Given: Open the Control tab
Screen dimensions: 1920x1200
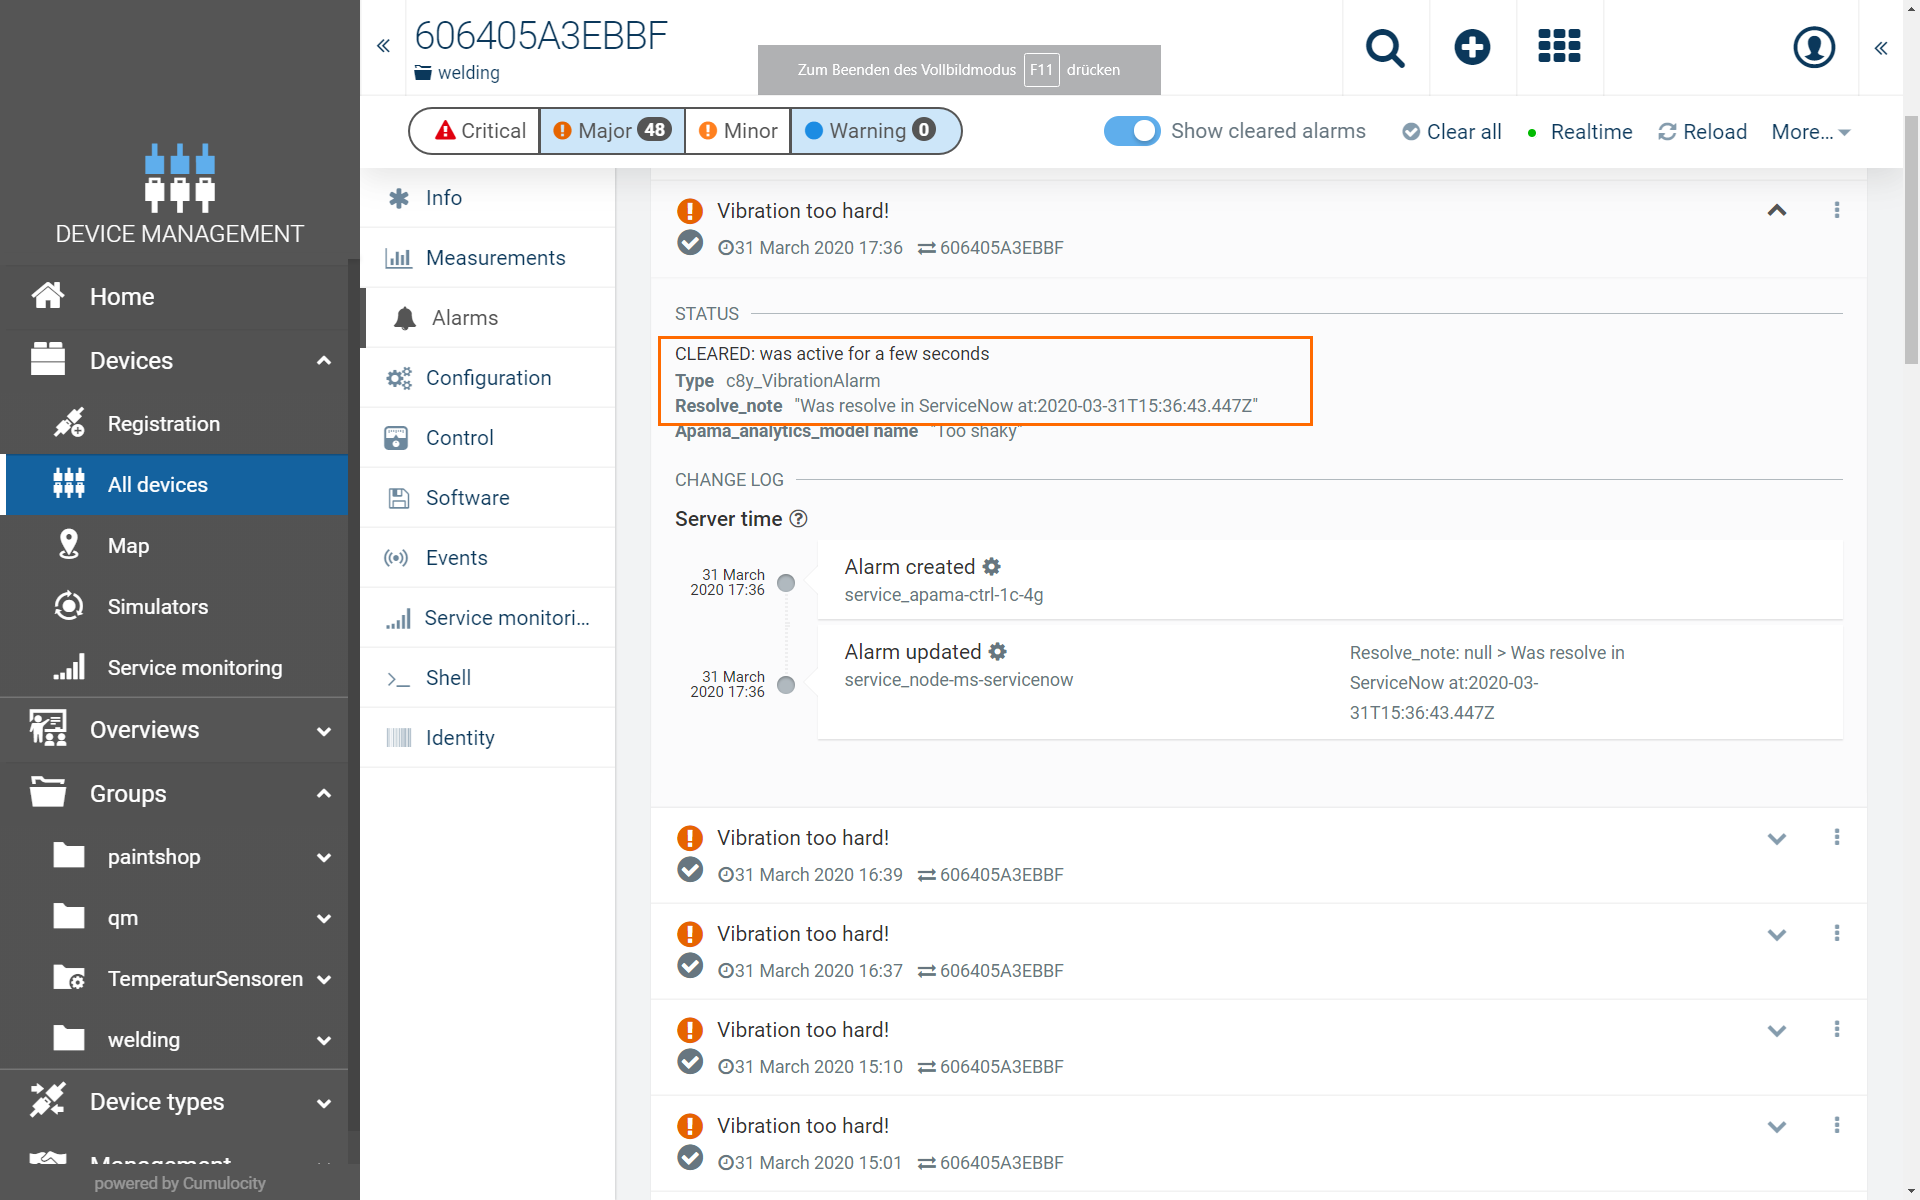Looking at the screenshot, I should pos(488,438).
